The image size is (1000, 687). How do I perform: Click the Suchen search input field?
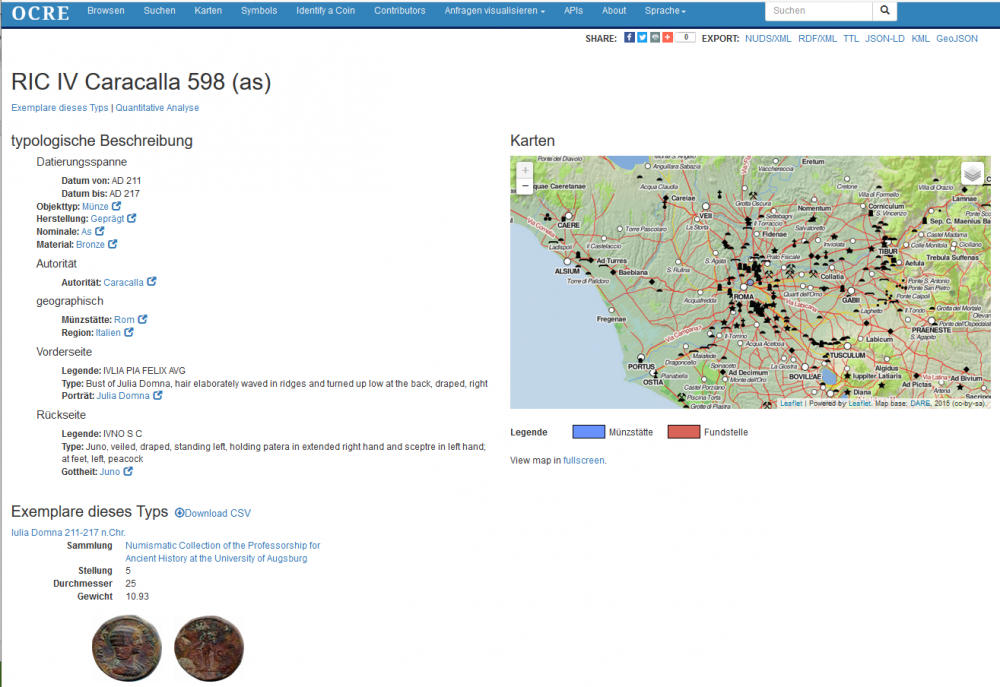pyautogui.click(x=818, y=11)
